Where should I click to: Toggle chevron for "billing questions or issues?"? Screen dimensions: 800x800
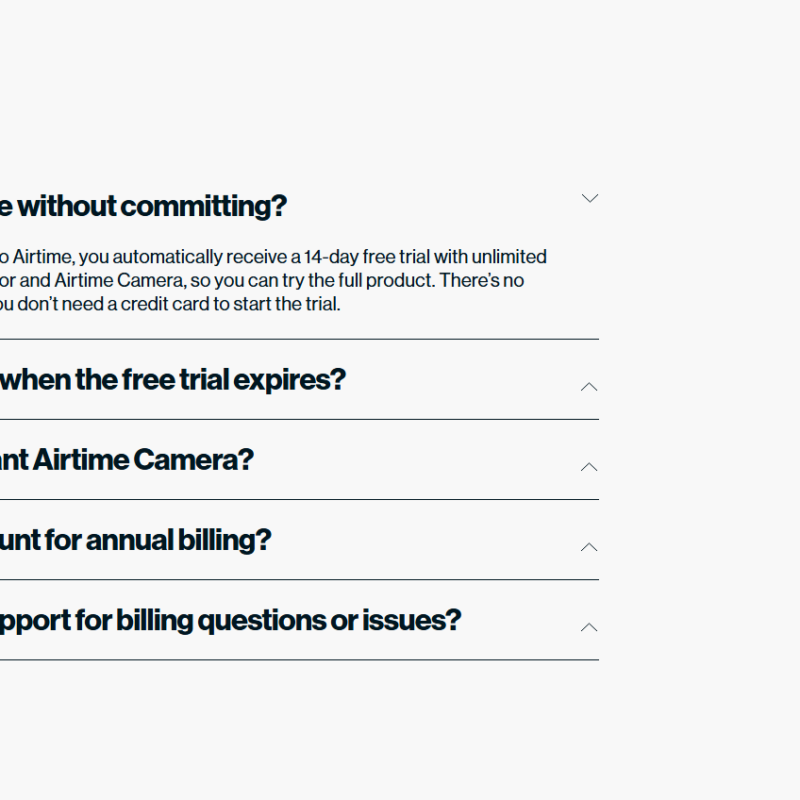[590, 626]
